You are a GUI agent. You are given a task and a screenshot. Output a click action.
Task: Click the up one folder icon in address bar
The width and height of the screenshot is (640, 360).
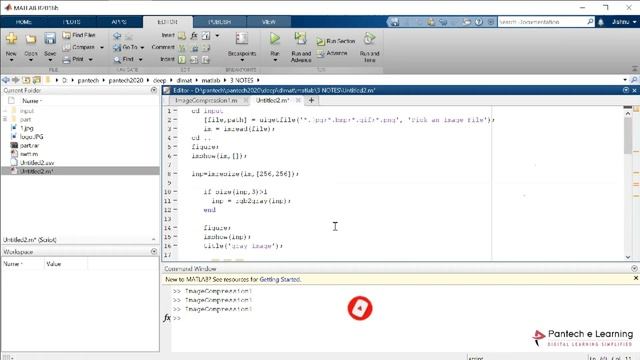pyautogui.click(x=26, y=80)
